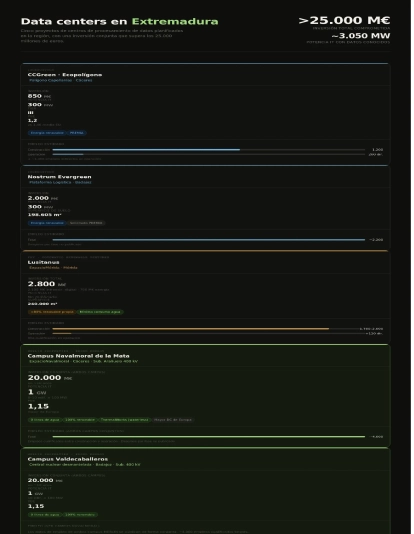Click the 'Energía renovable' tag in the Nostrum Evergreen card
The width and height of the screenshot is (414, 534).
[47, 223]
